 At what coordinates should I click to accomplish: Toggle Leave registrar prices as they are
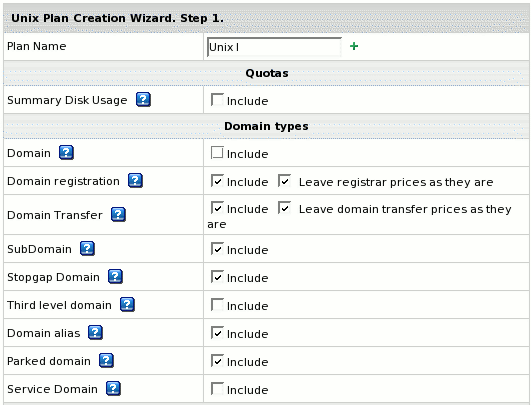click(x=284, y=180)
